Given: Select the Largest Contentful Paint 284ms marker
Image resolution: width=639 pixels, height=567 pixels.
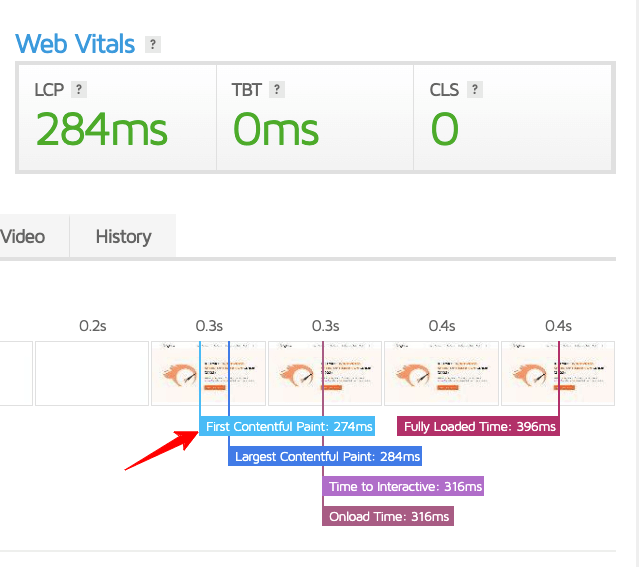Looking at the screenshot, I should click(x=326, y=457).
